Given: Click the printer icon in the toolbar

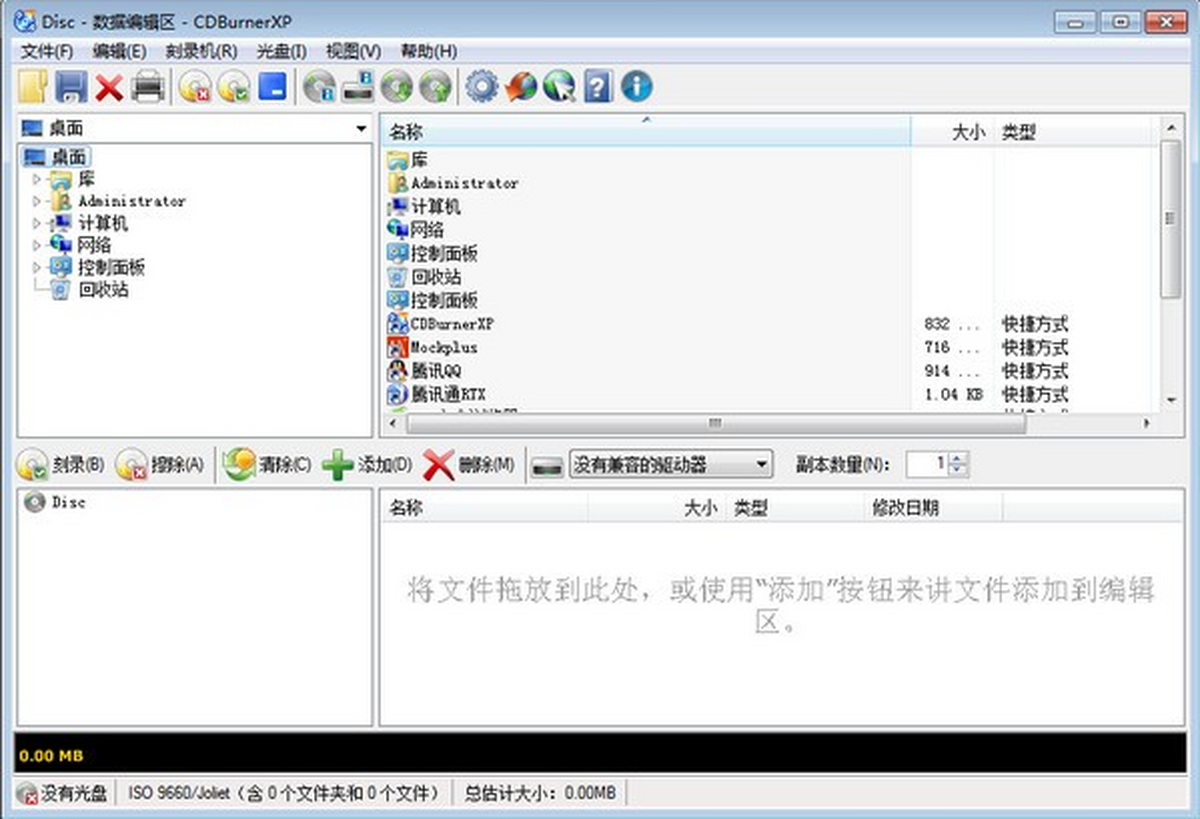Looking at the screenshot, I should tap(146, 86).
